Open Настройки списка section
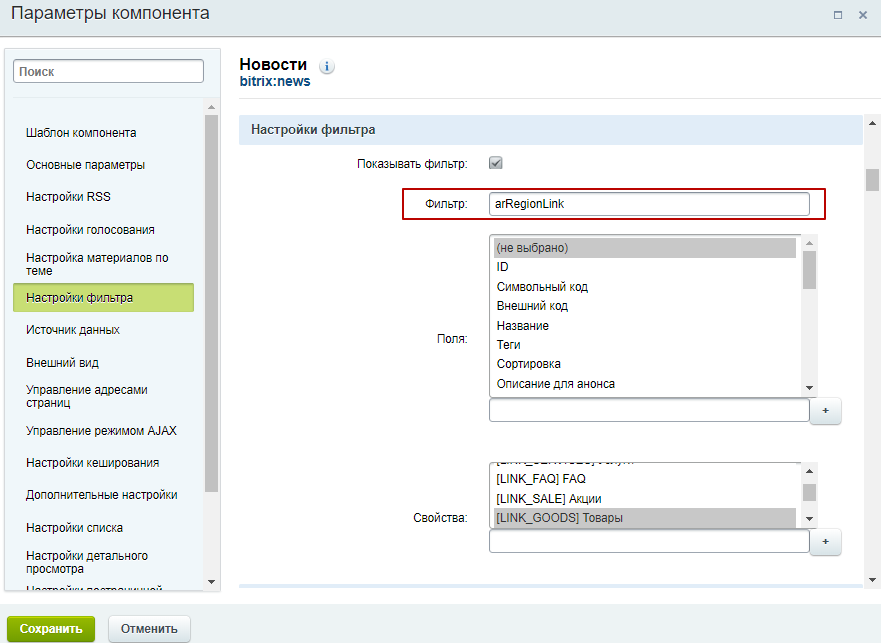The width and height of the screenshot is (881, 643). pyautogui.click(x=74, y=528)
